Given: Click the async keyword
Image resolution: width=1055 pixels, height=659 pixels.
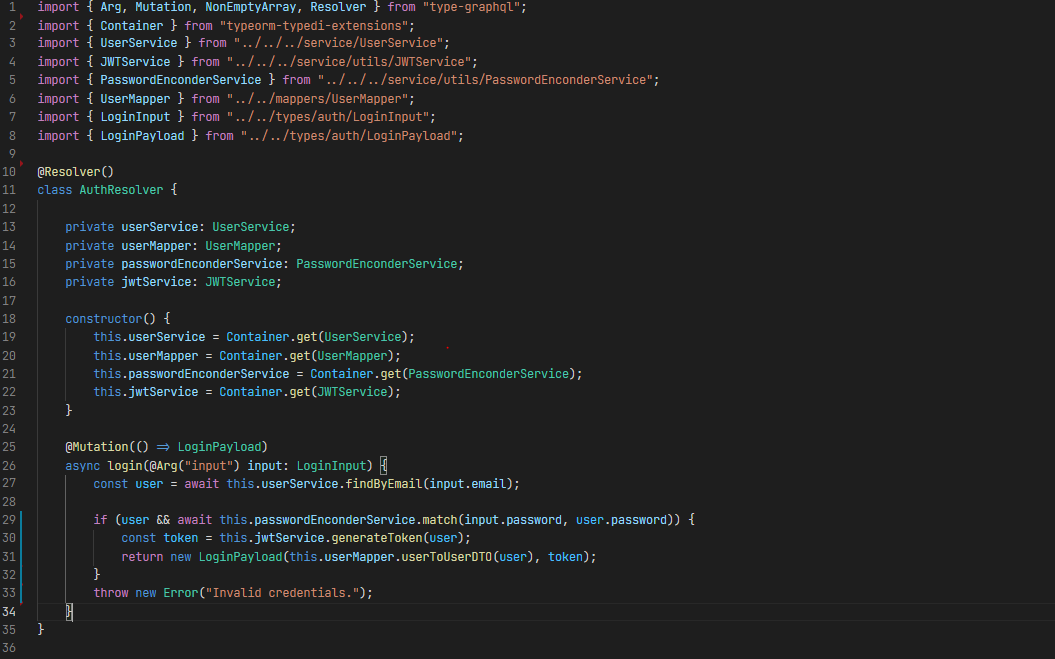Looking at the screenshot, I should tap(83, 466).
